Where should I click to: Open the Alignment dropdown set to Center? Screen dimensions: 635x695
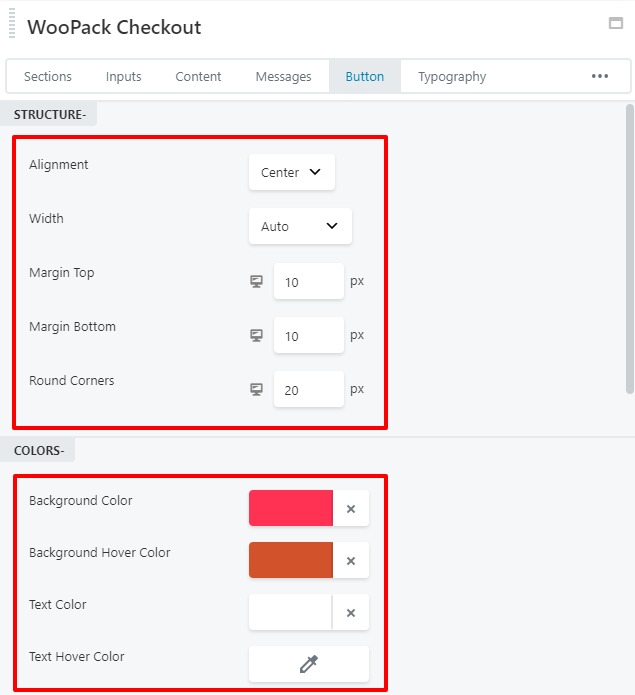(292, 172)
